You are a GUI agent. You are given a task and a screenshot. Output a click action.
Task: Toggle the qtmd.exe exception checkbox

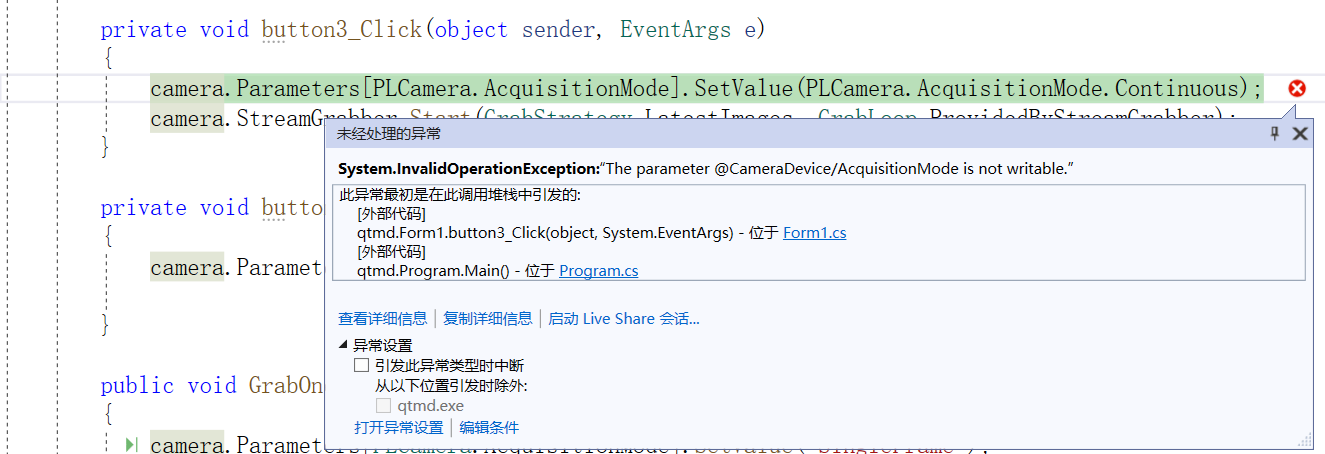tap(383, 406)
